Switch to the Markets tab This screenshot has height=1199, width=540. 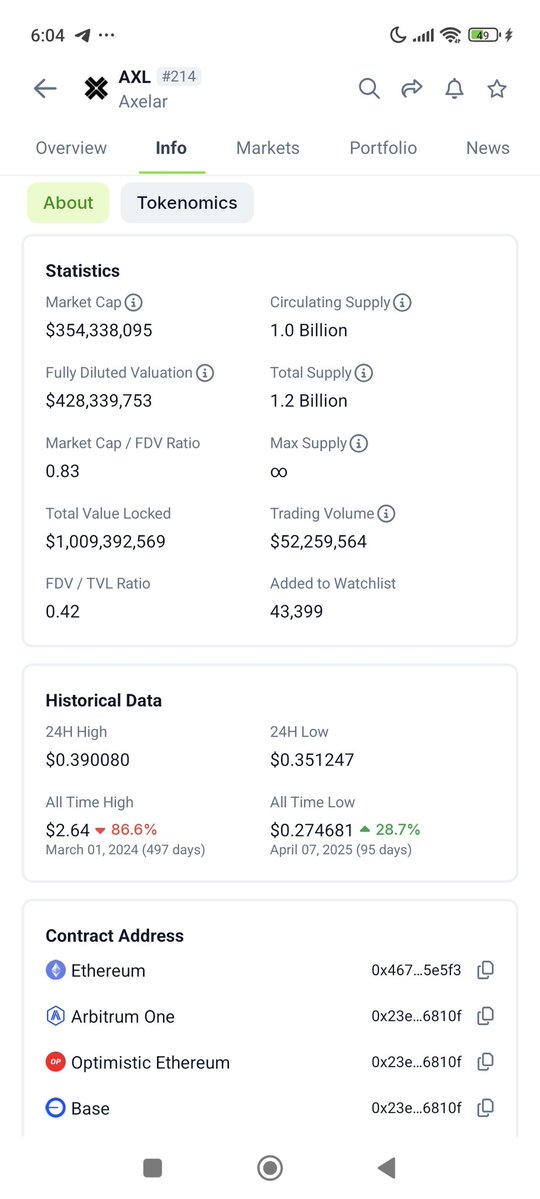[x=268, y=148]
